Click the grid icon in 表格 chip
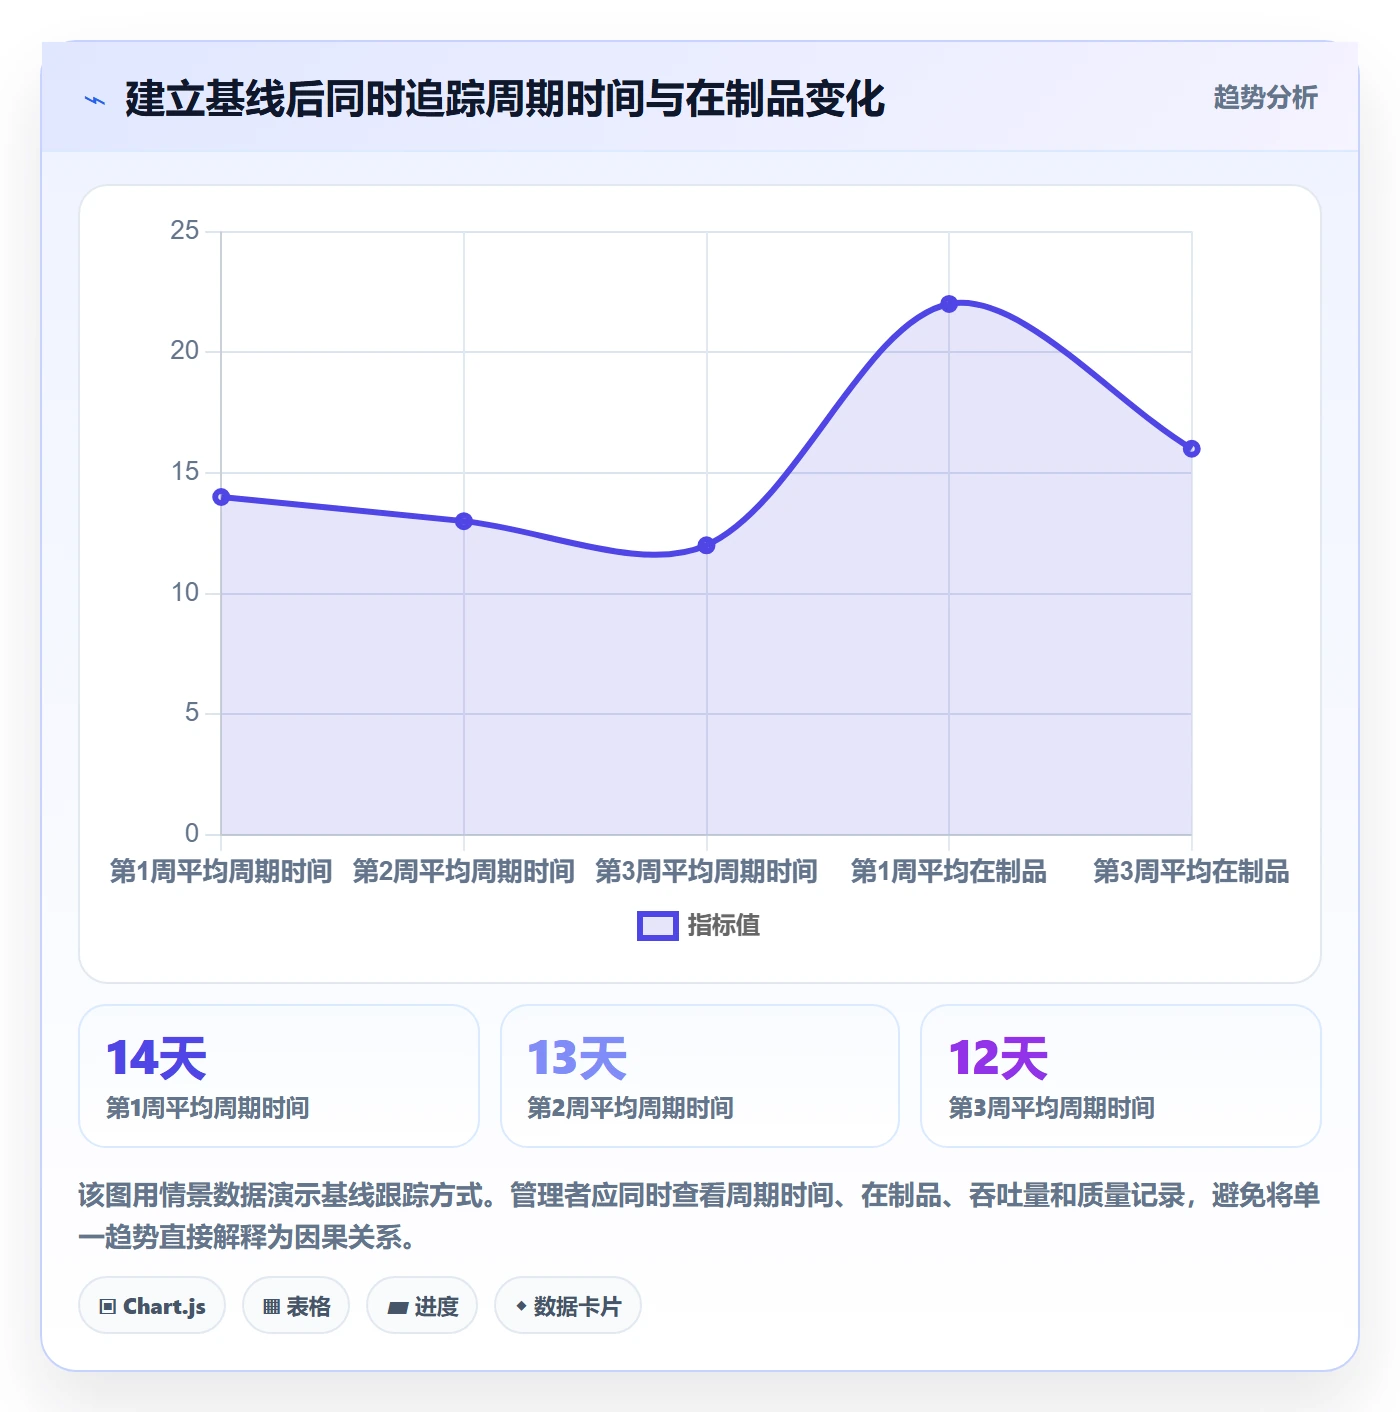 pos(271,1307)
